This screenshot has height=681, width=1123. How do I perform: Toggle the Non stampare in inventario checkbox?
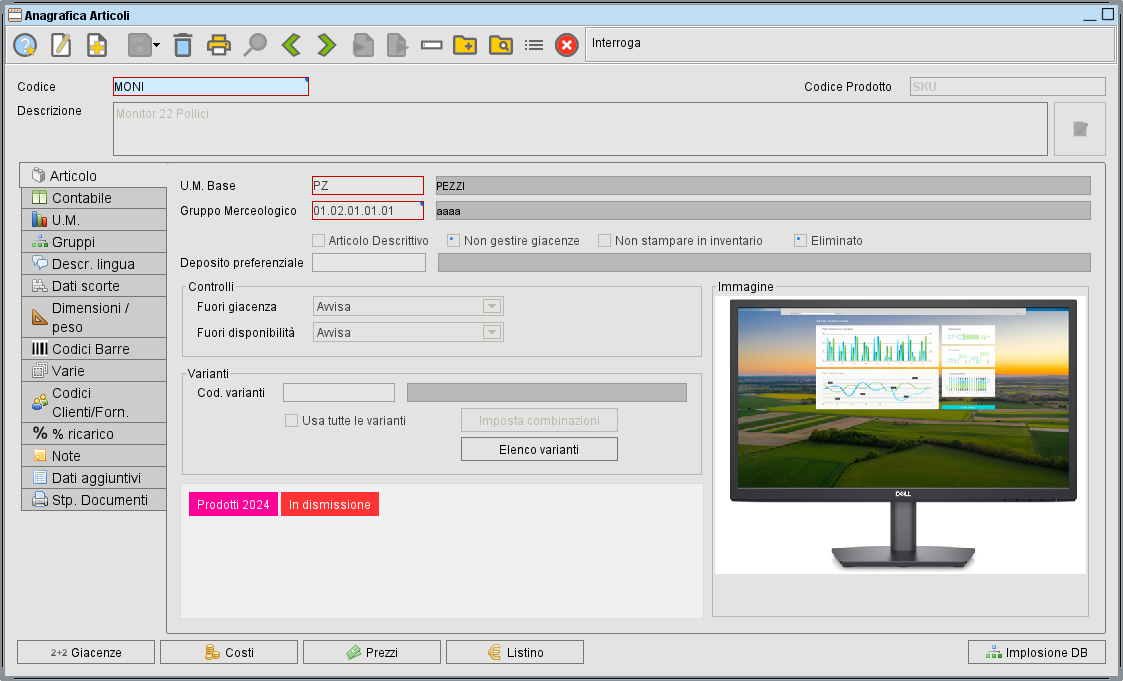coord(605,241)
